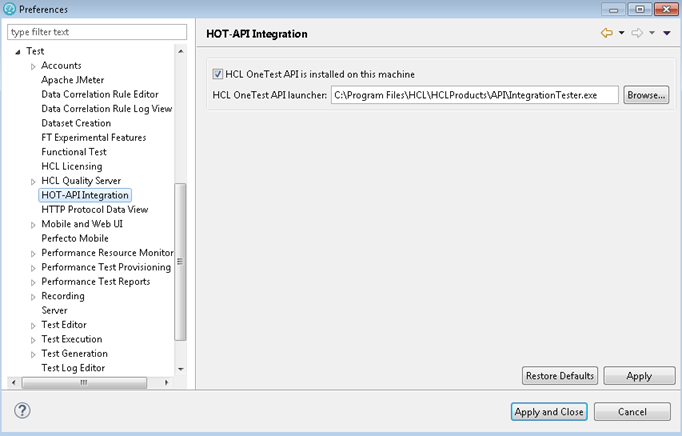Expand the Accounts tree node
Screen dimensions: 682x436
(x=33, y=66)
